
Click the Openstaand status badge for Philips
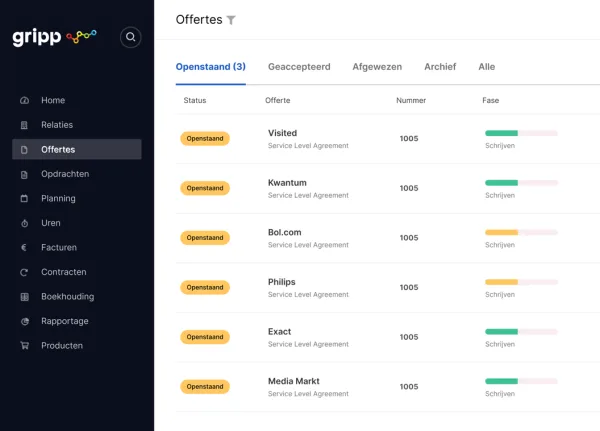(205, 287)
